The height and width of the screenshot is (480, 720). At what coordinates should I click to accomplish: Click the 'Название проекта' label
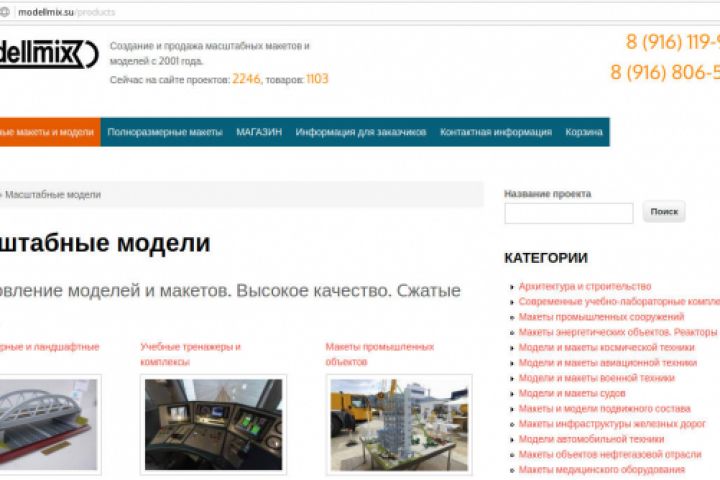click(x=547, y=194)
